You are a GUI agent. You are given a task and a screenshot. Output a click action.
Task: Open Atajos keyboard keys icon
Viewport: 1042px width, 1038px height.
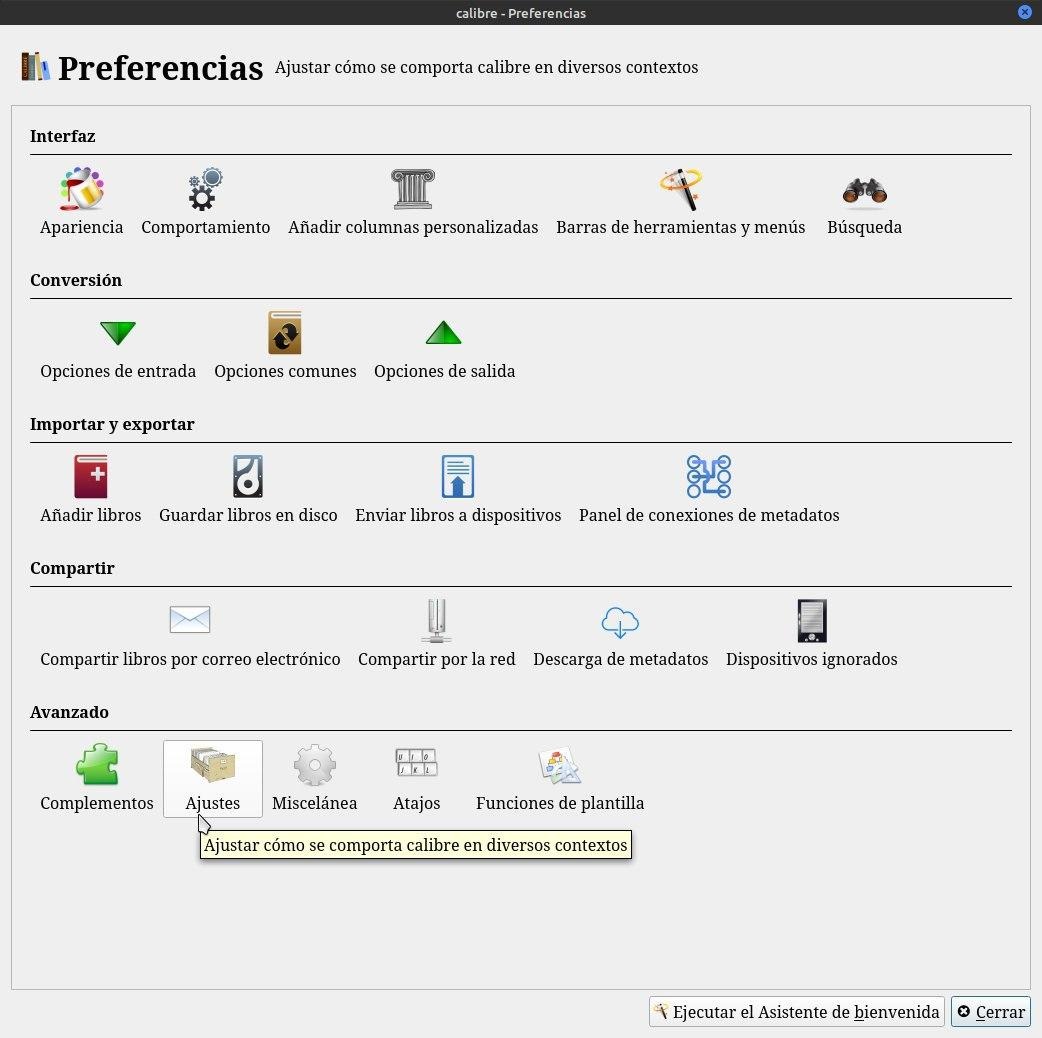point(417,762)
